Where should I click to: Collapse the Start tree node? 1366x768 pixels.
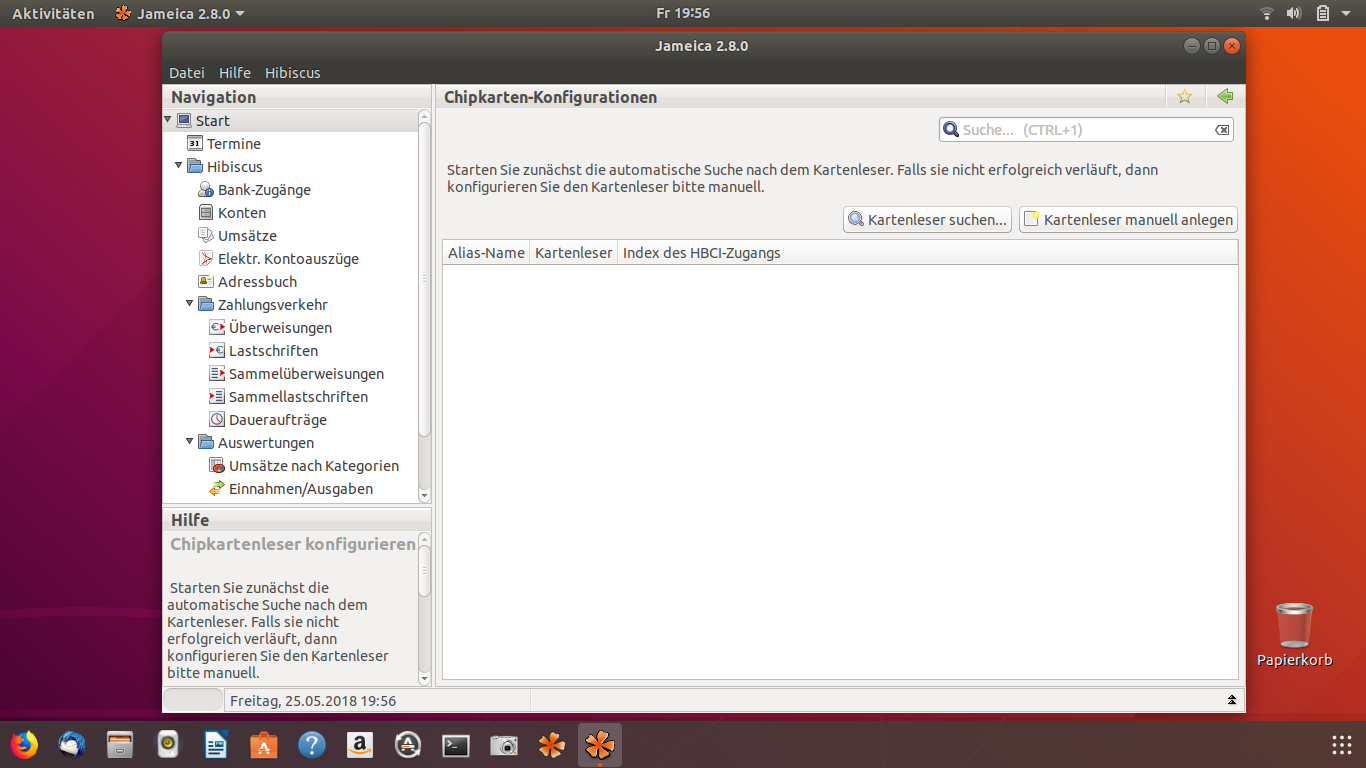point(168,120)
